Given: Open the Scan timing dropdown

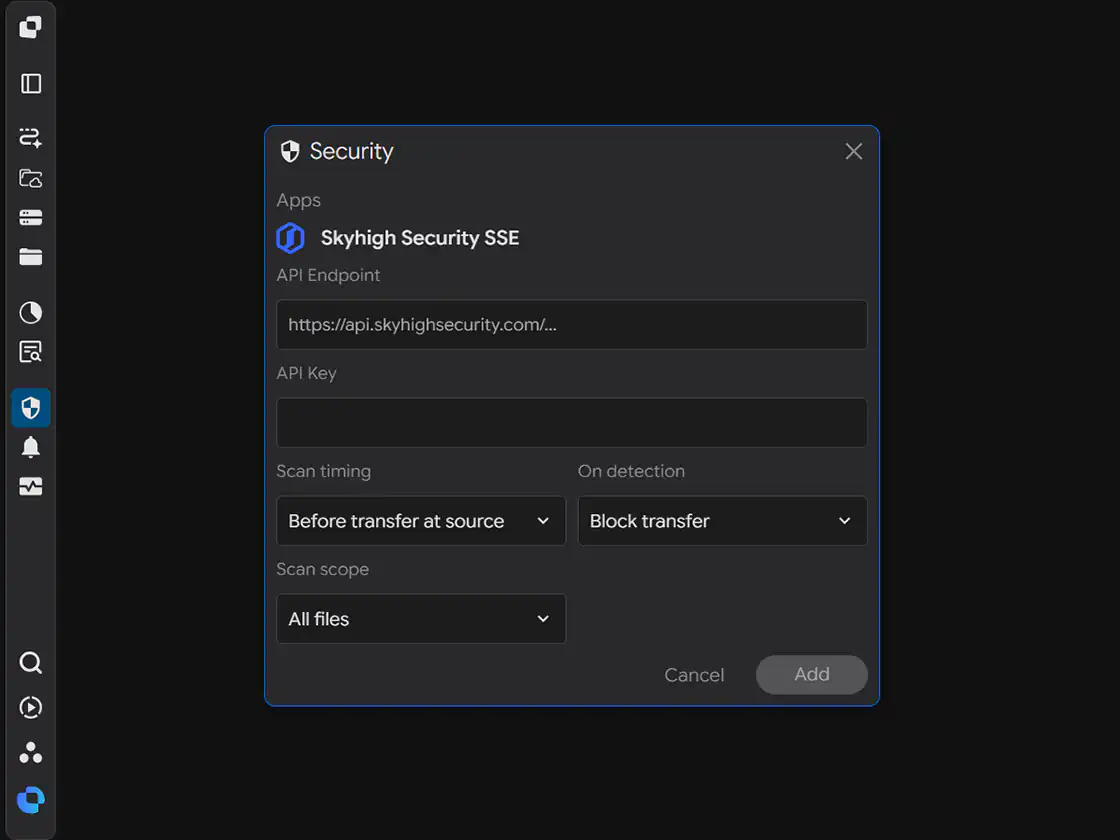Looking at the screenshot, I should pyautogui.click(x=421, y=521).
